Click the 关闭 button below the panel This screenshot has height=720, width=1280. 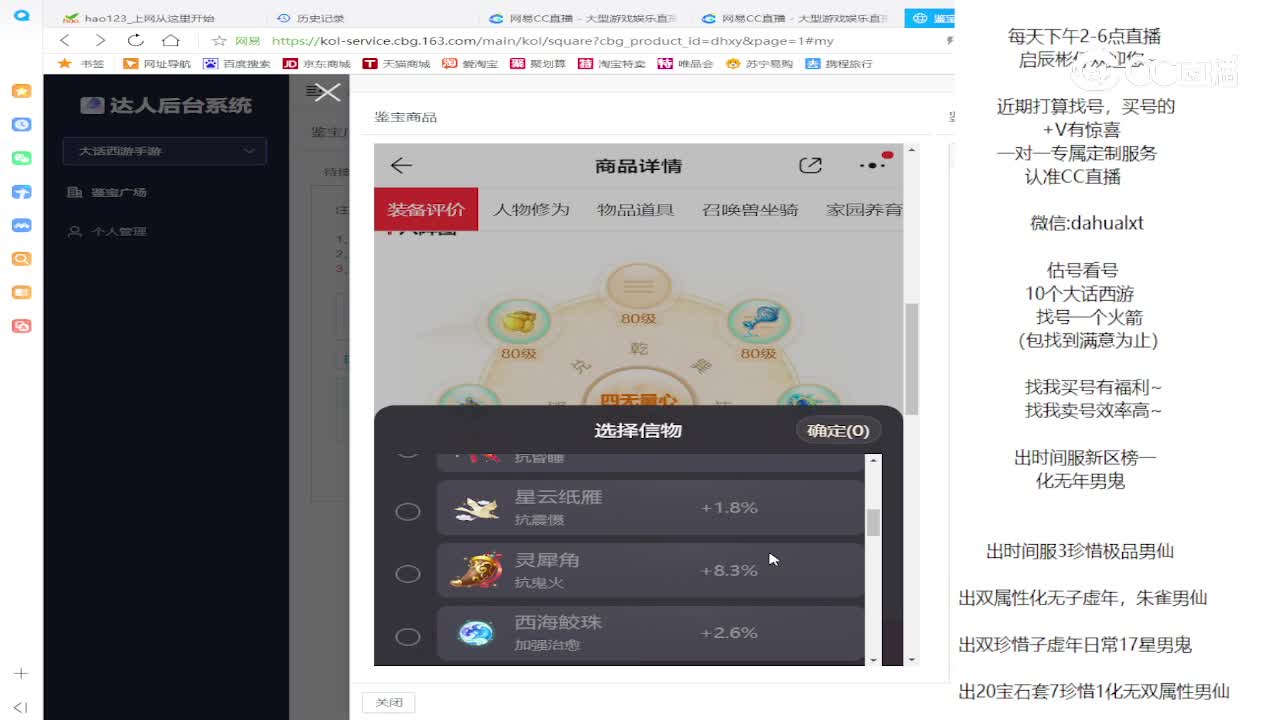coord(389,703)
